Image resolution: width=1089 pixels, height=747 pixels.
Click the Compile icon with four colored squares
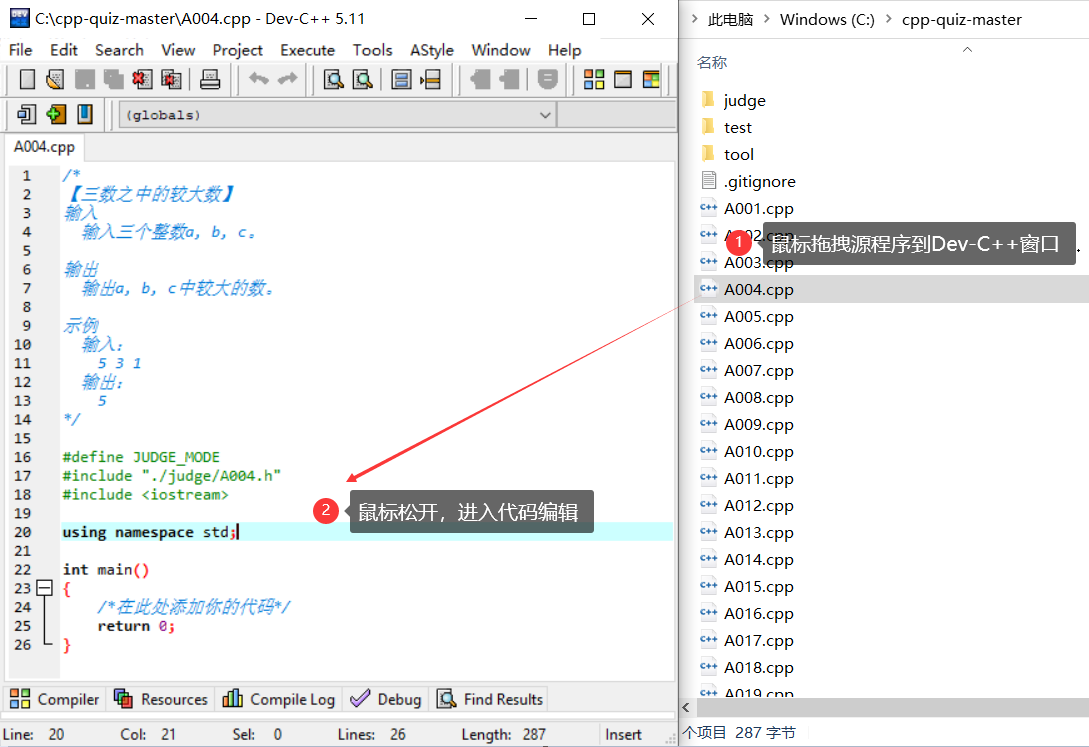(594, 79)
